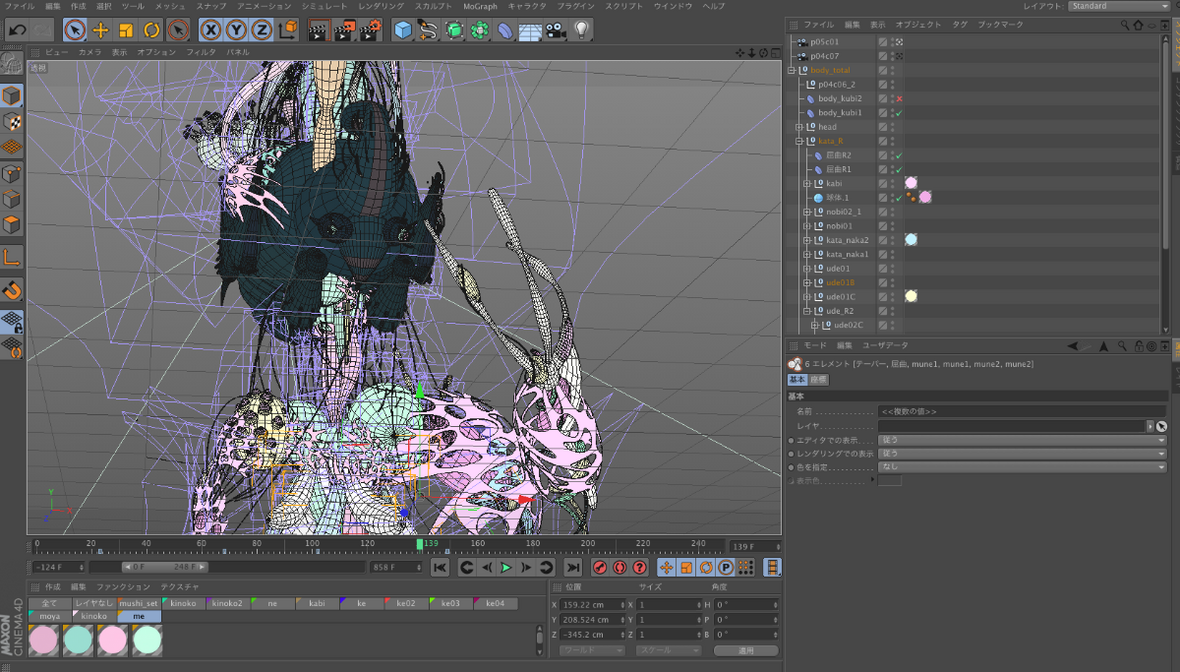
Task: Toggle the Y axis lock
Action: click(235, 31)
